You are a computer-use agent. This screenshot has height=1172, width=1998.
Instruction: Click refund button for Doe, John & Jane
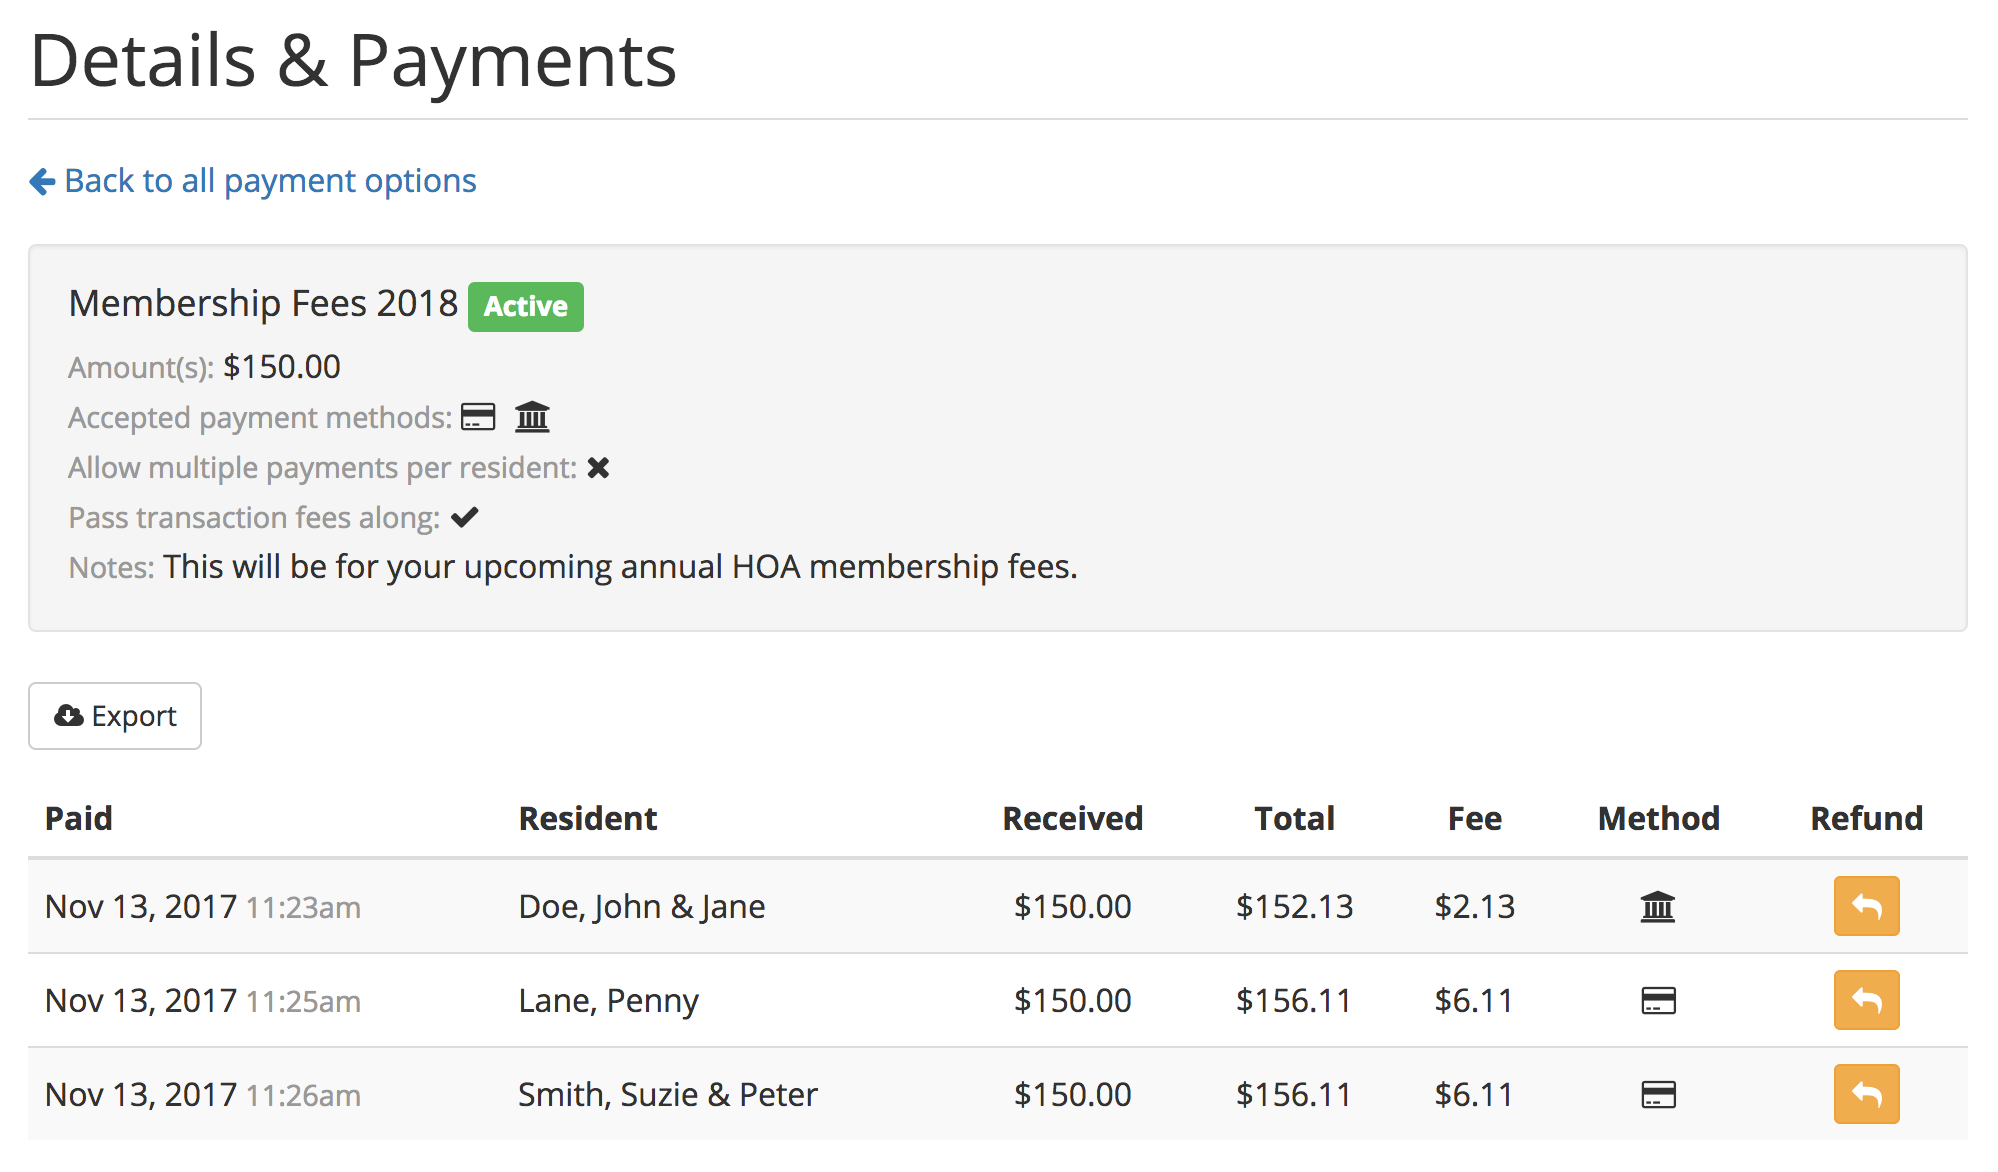tap(1865, 906)
